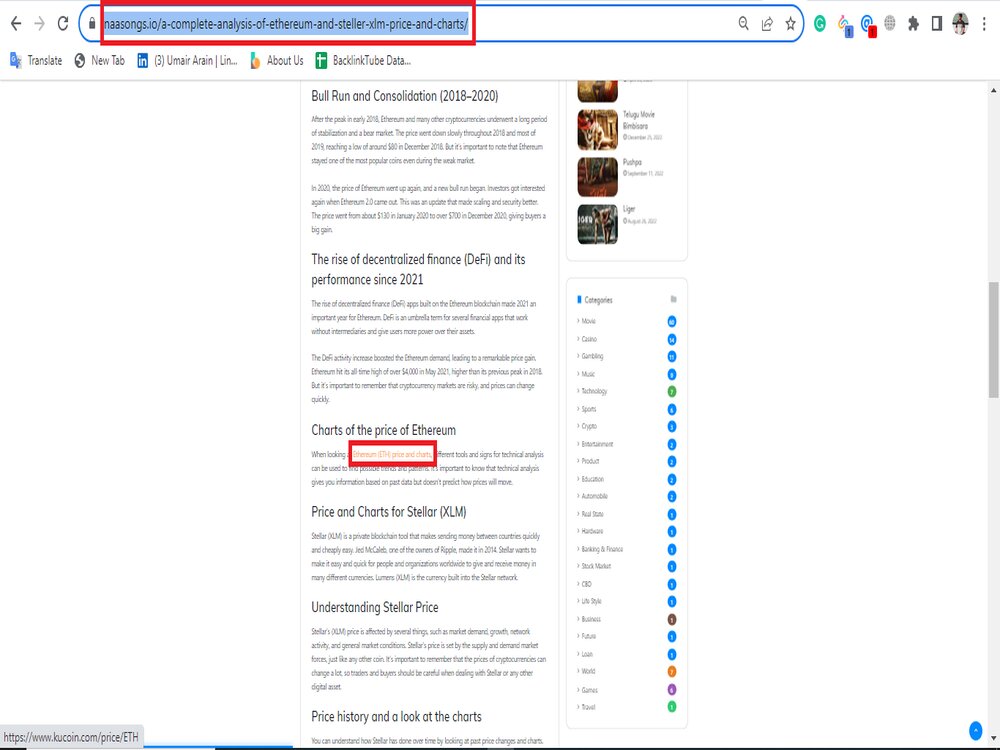Open Chrome's three-dot menu

(984, 24)
